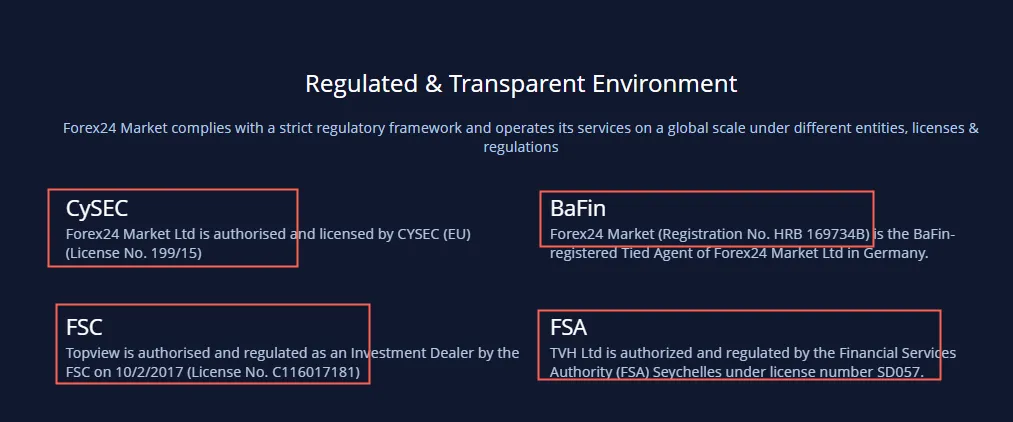The width and height of the screenshot is (1013, 422).
Task: Click the word regulations under the intro
Action: tap(521, 147)
